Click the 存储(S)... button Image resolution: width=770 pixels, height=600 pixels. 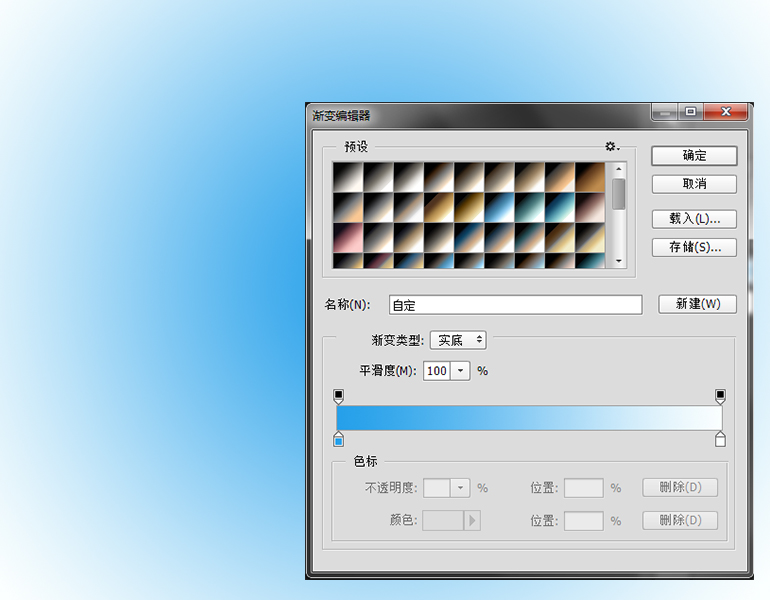tap(694, 247)
